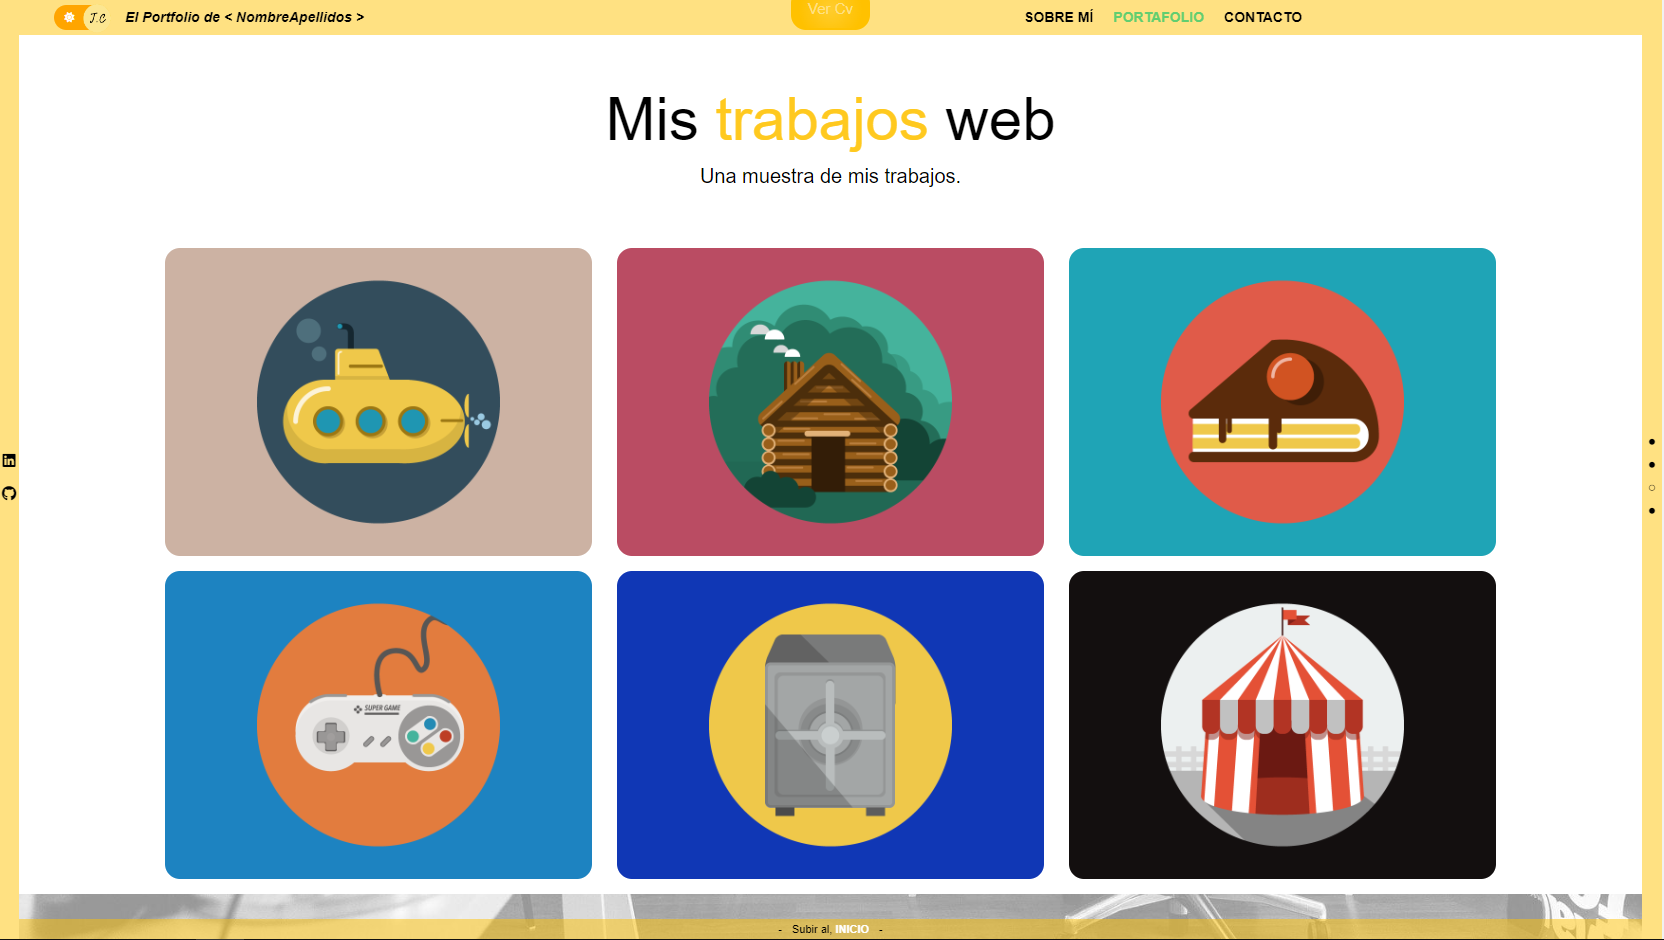Screen dimensions: 1664x940
Task: Click the J.C logo badge
Action: tap(97, 17)
